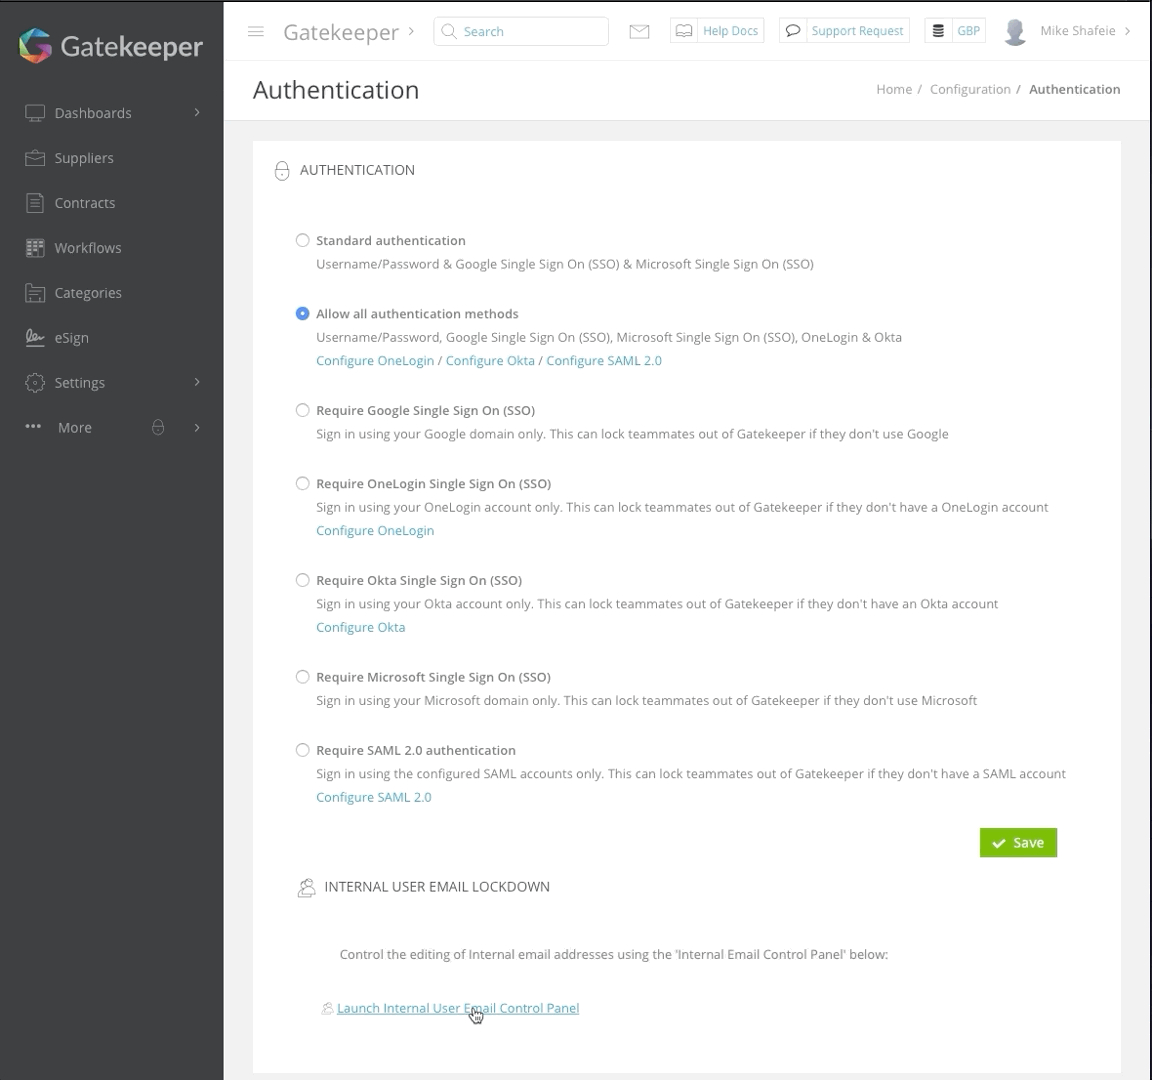Image resolution: width=1152 pixels, height=1080 pixels.
Task: Select Standard authentication radio button
Action: pos(303,240)
